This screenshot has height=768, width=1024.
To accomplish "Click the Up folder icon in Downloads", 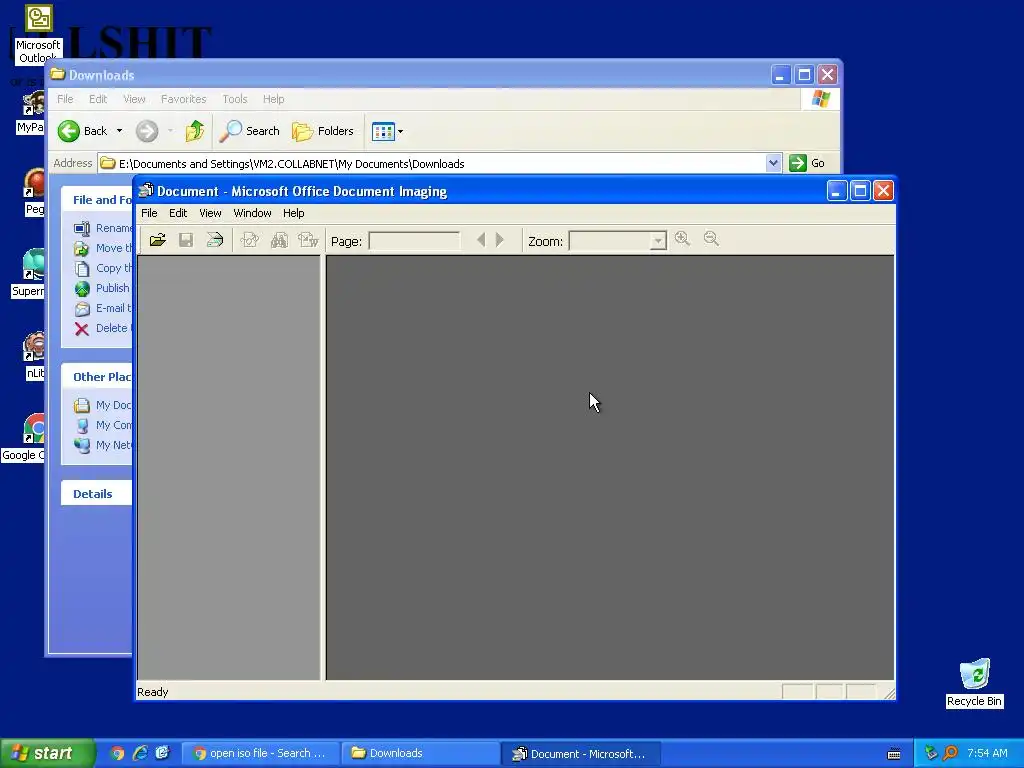I will [x=195, y=131].
